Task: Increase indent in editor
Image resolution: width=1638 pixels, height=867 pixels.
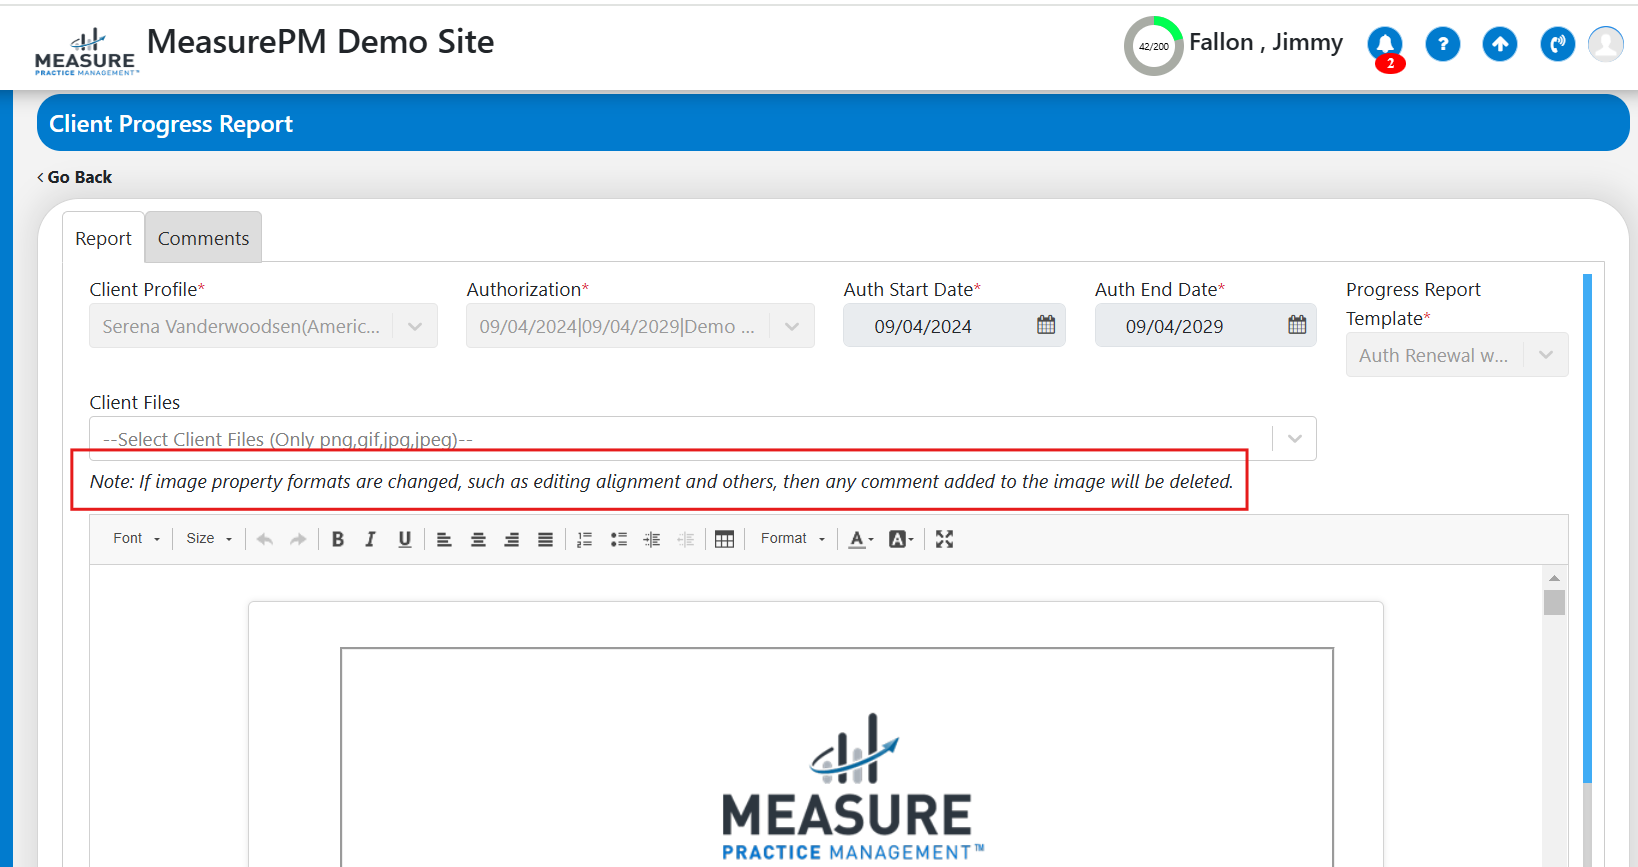Action: (x=652, y=539)
